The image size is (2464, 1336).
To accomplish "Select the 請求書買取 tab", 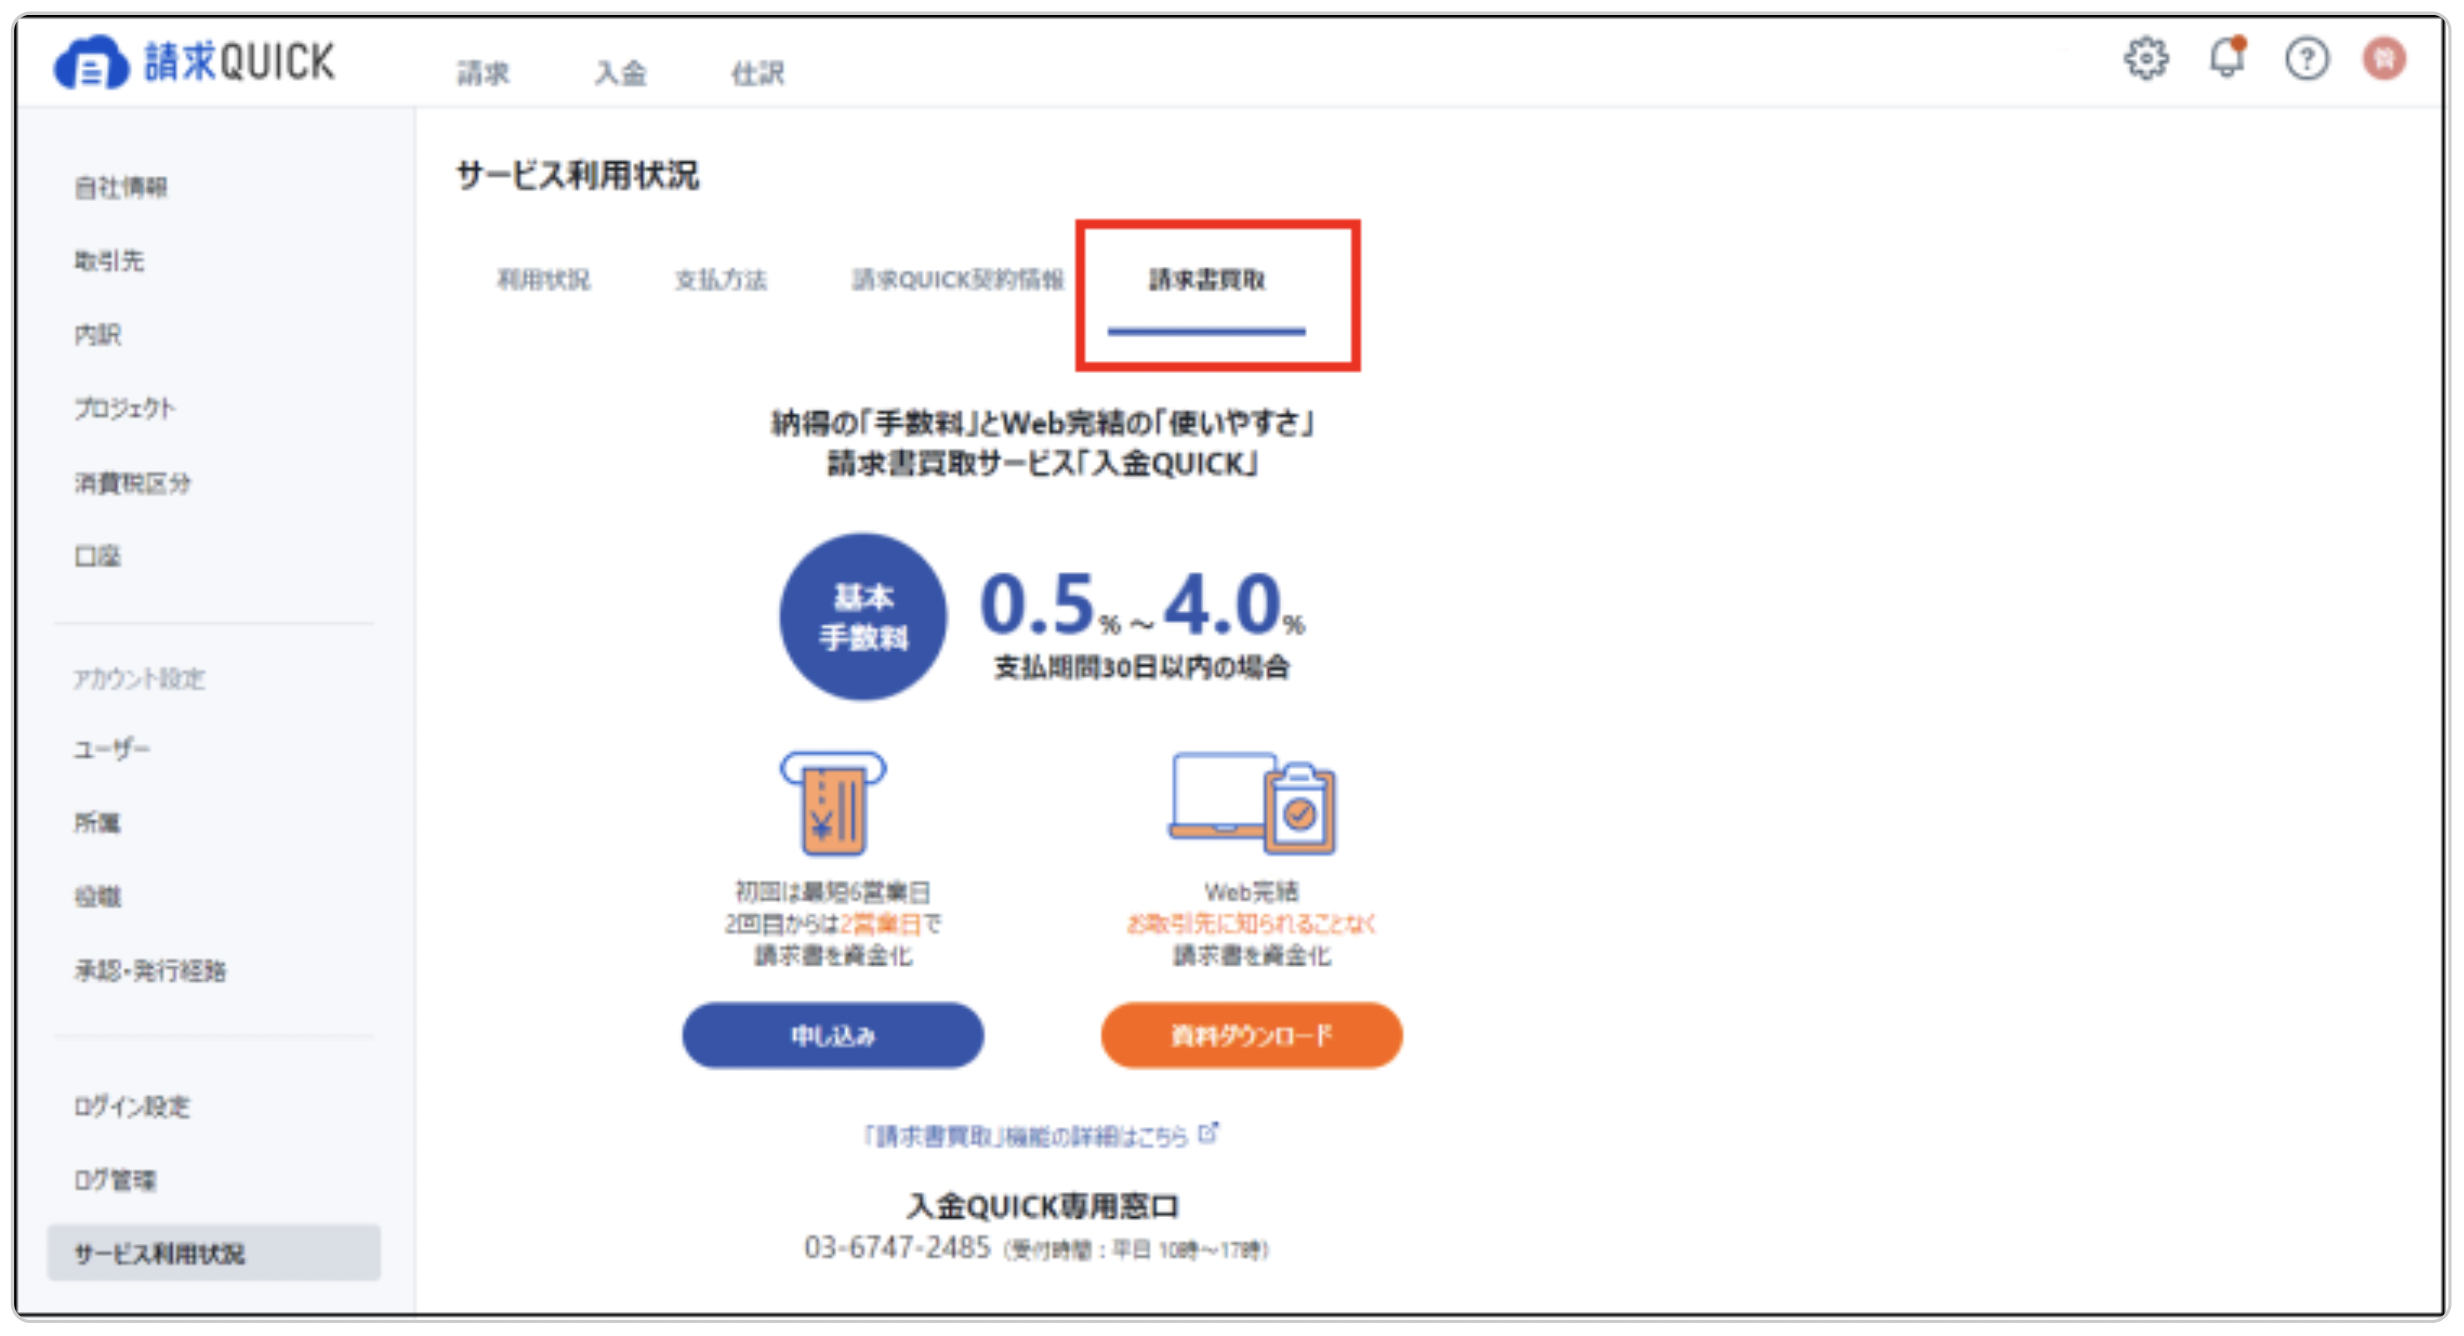I will pos(1207,279).
